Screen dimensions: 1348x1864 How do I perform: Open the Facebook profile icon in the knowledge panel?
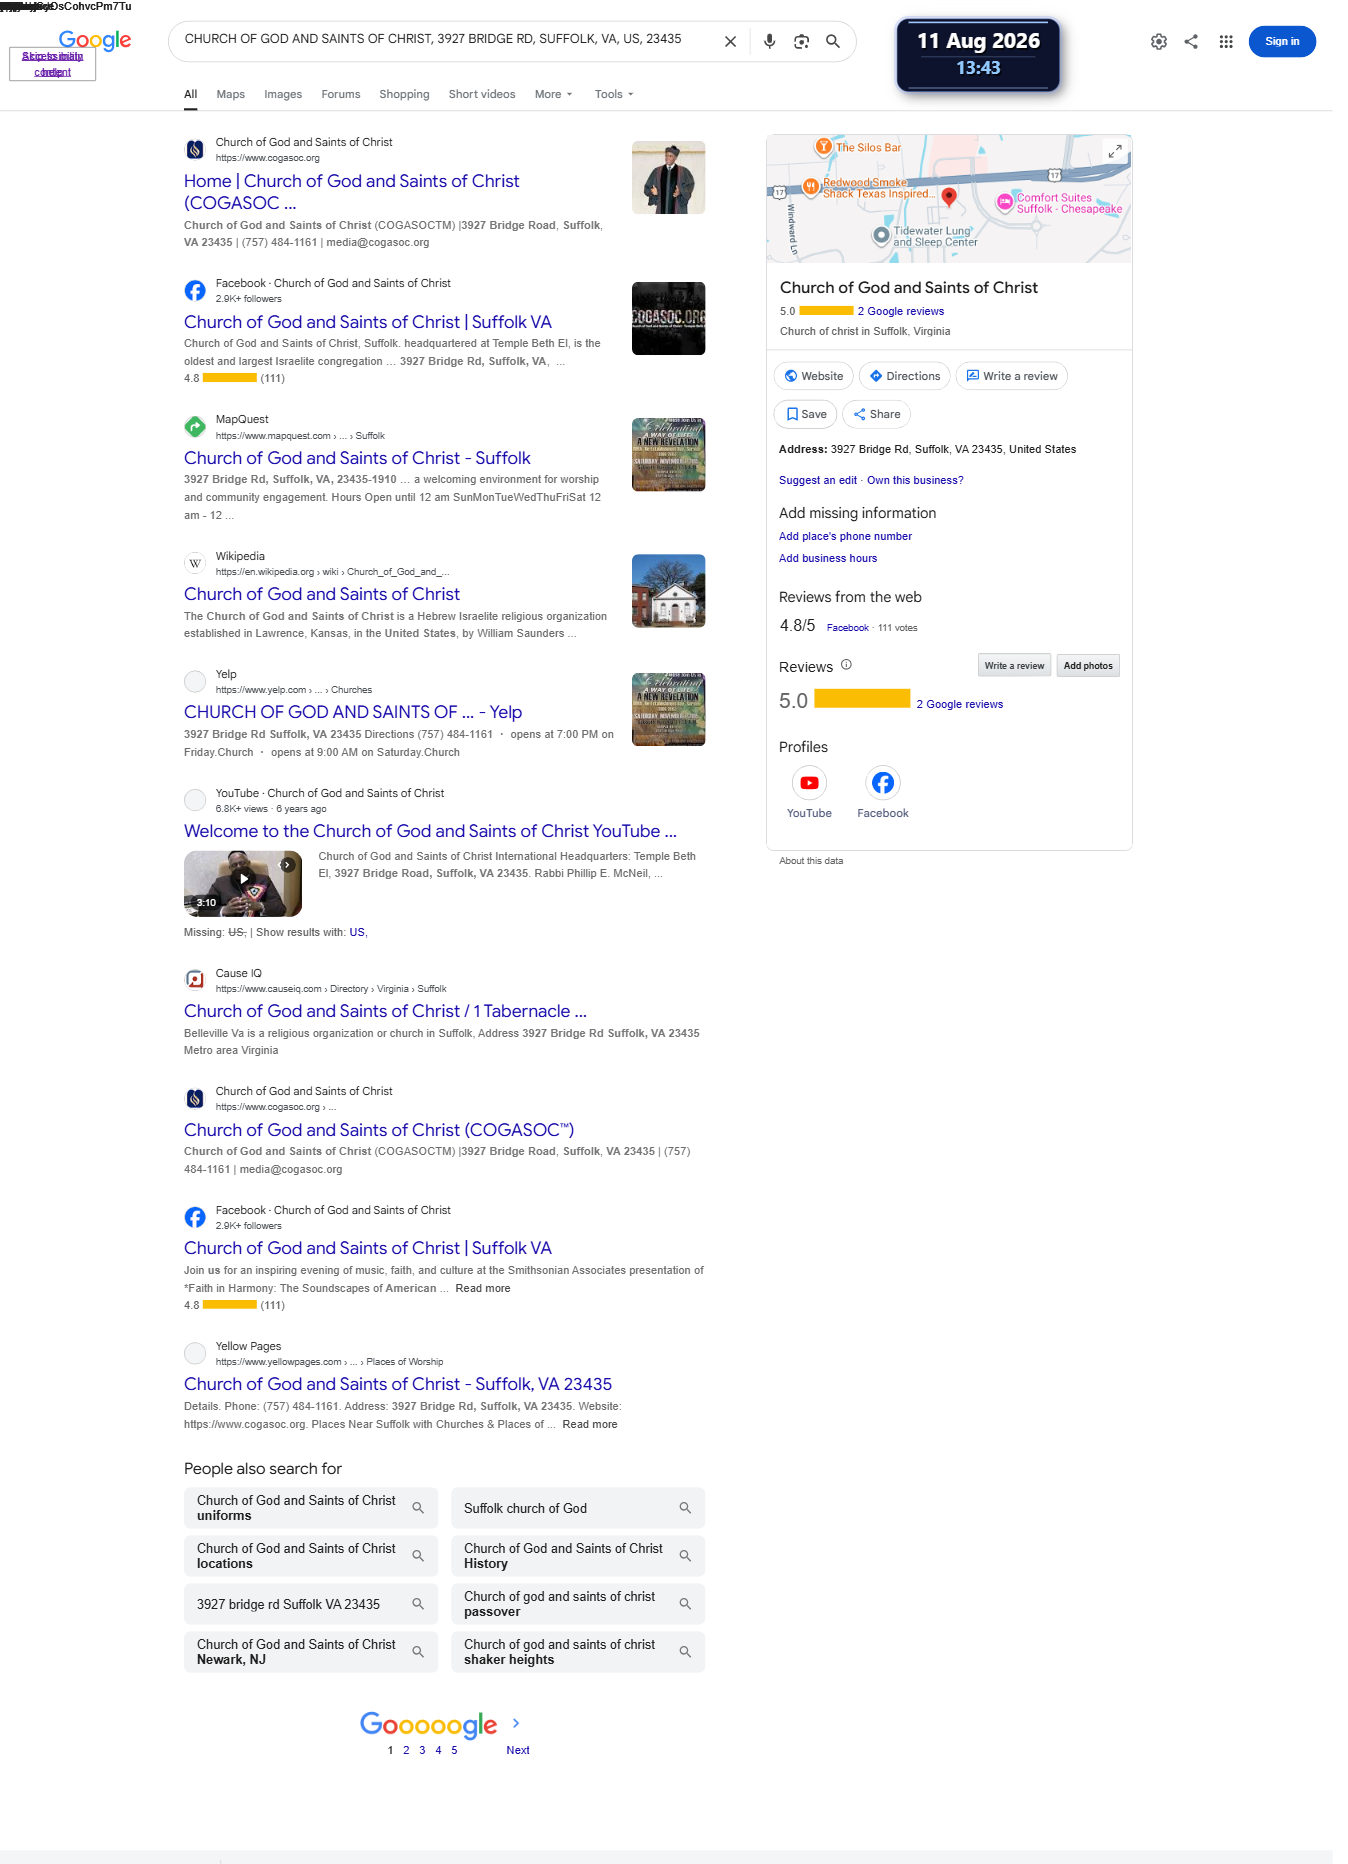coord(883,783)
